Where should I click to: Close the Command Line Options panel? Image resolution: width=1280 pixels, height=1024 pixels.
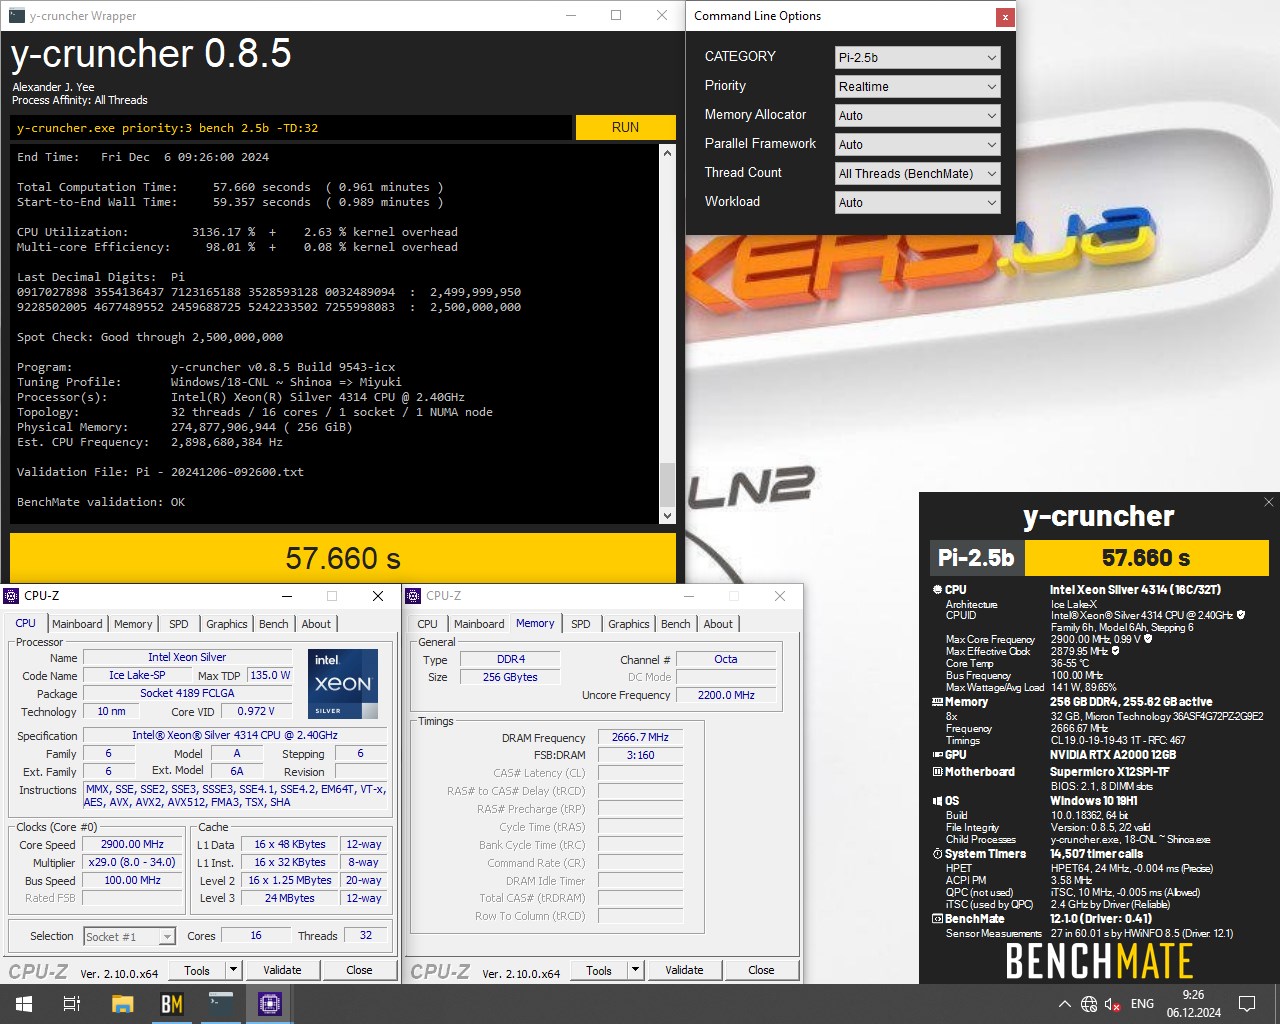pyautogui.click(x=1004, y=17)
